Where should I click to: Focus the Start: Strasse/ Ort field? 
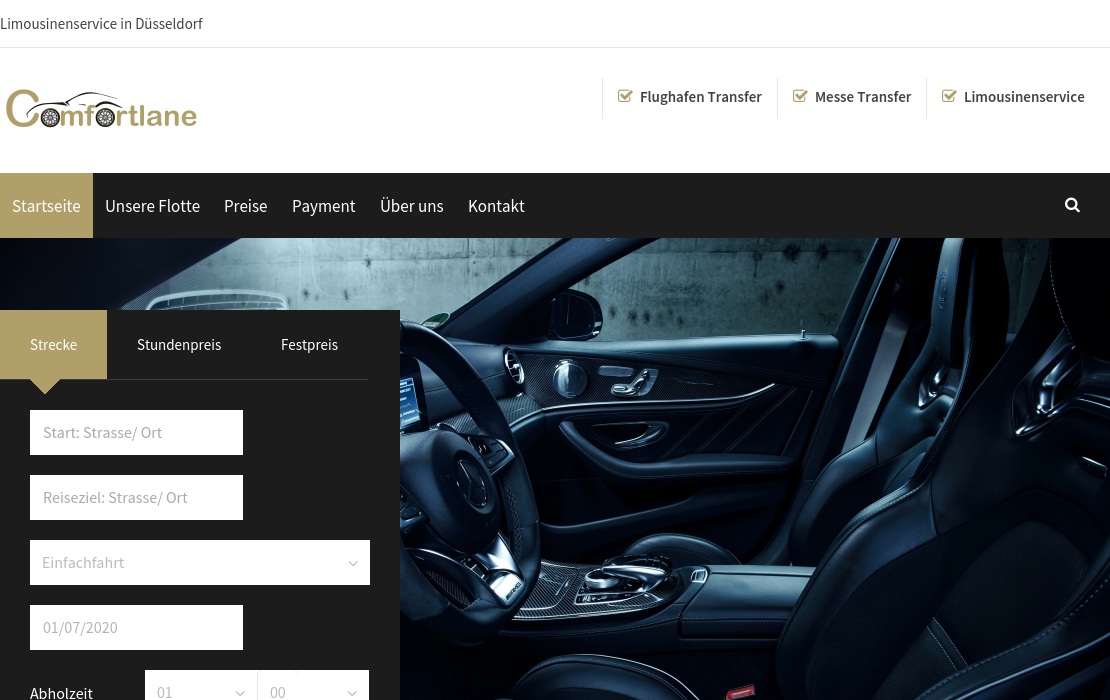[136, 433]
